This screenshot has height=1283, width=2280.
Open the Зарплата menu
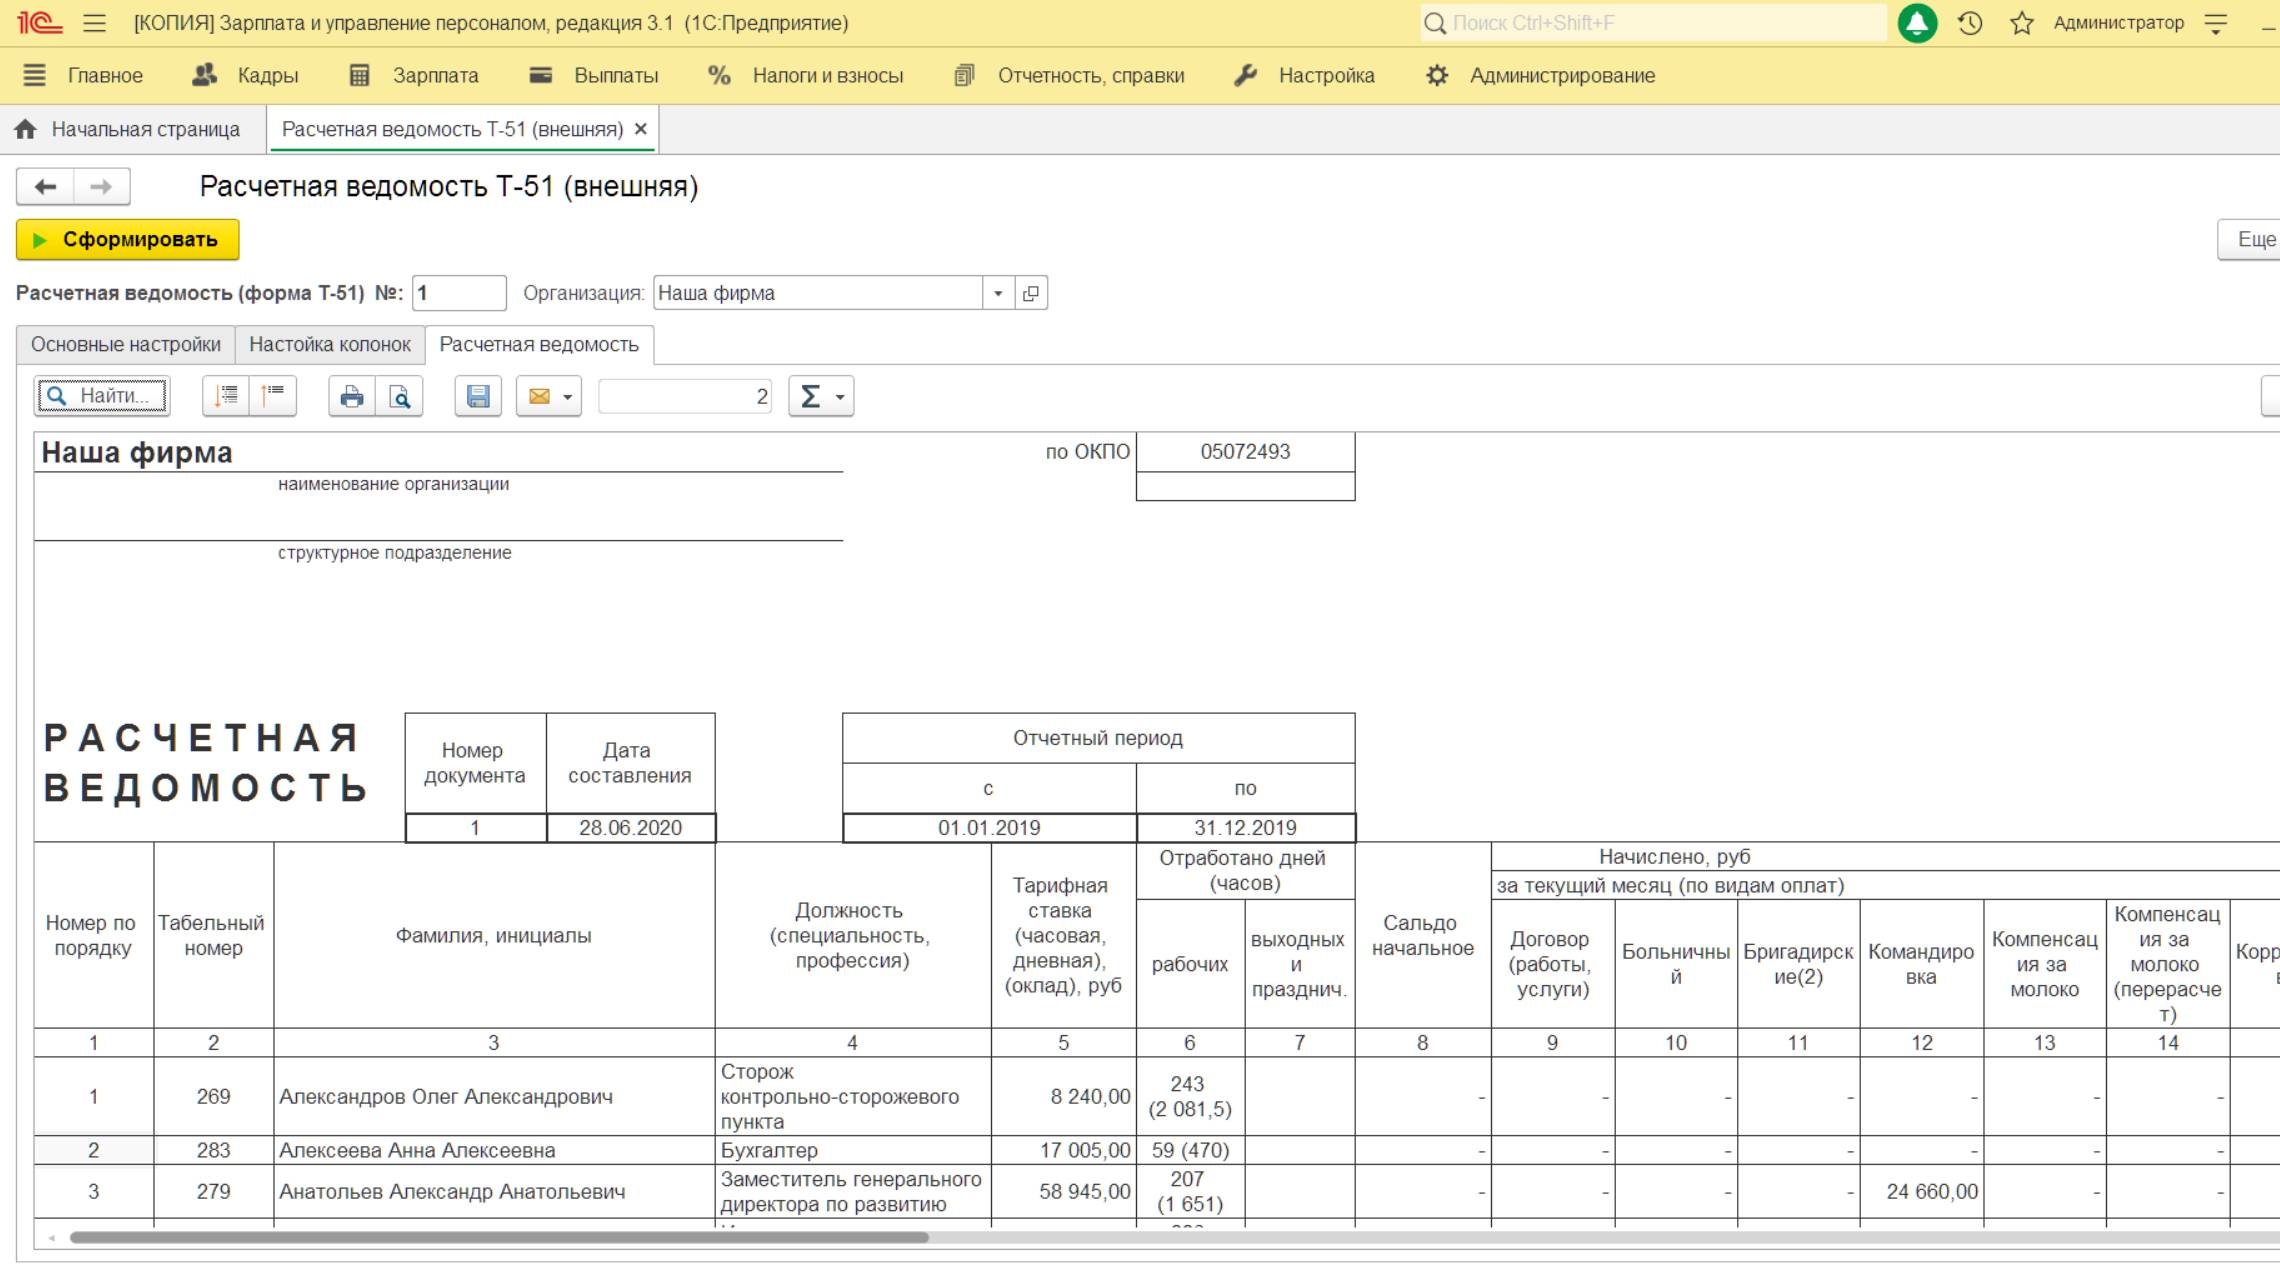pyautogui.click(x=415, y=76)
